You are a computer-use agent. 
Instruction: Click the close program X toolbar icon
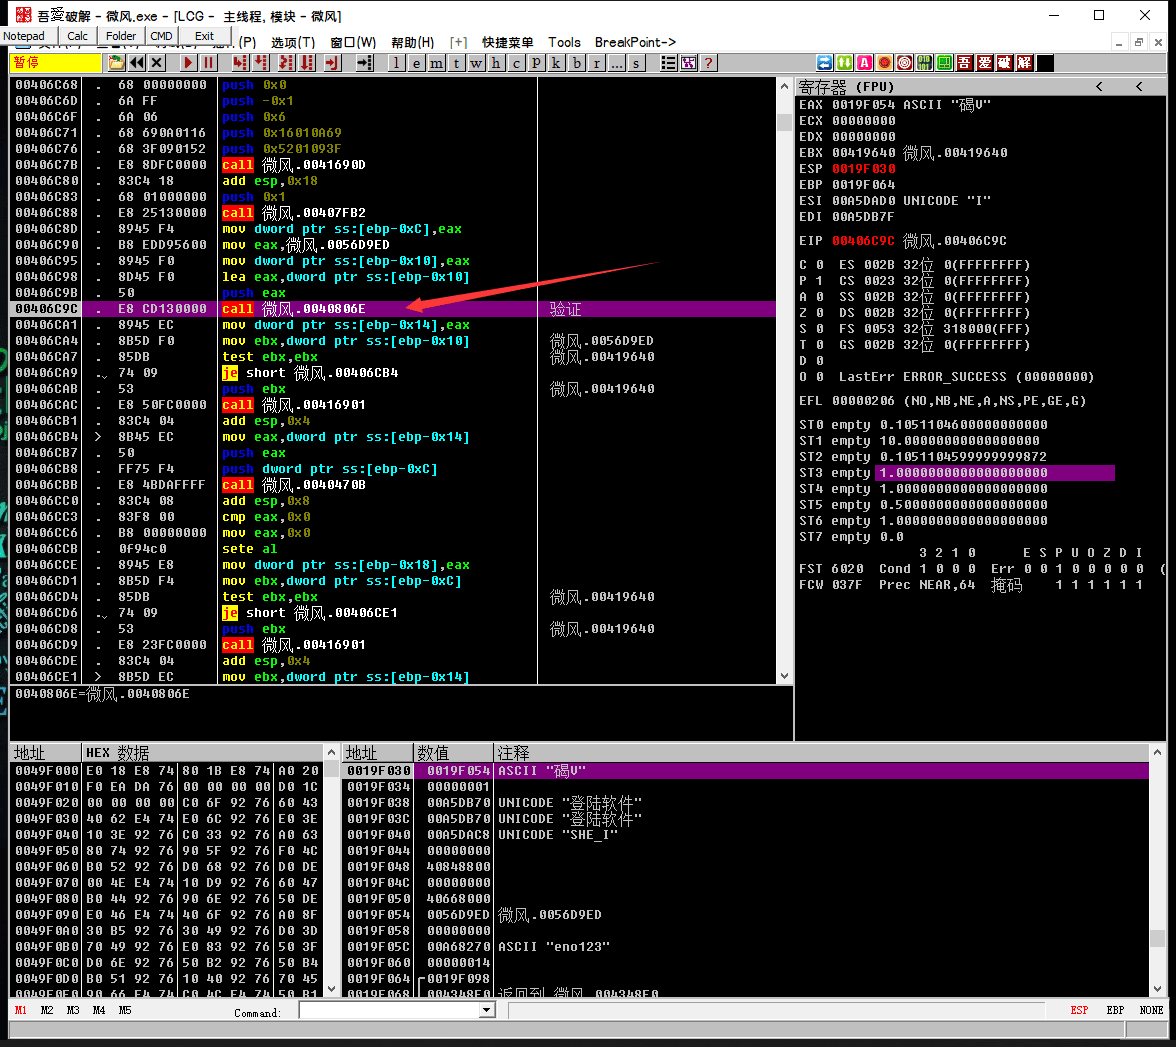click(x=157, y=63)
